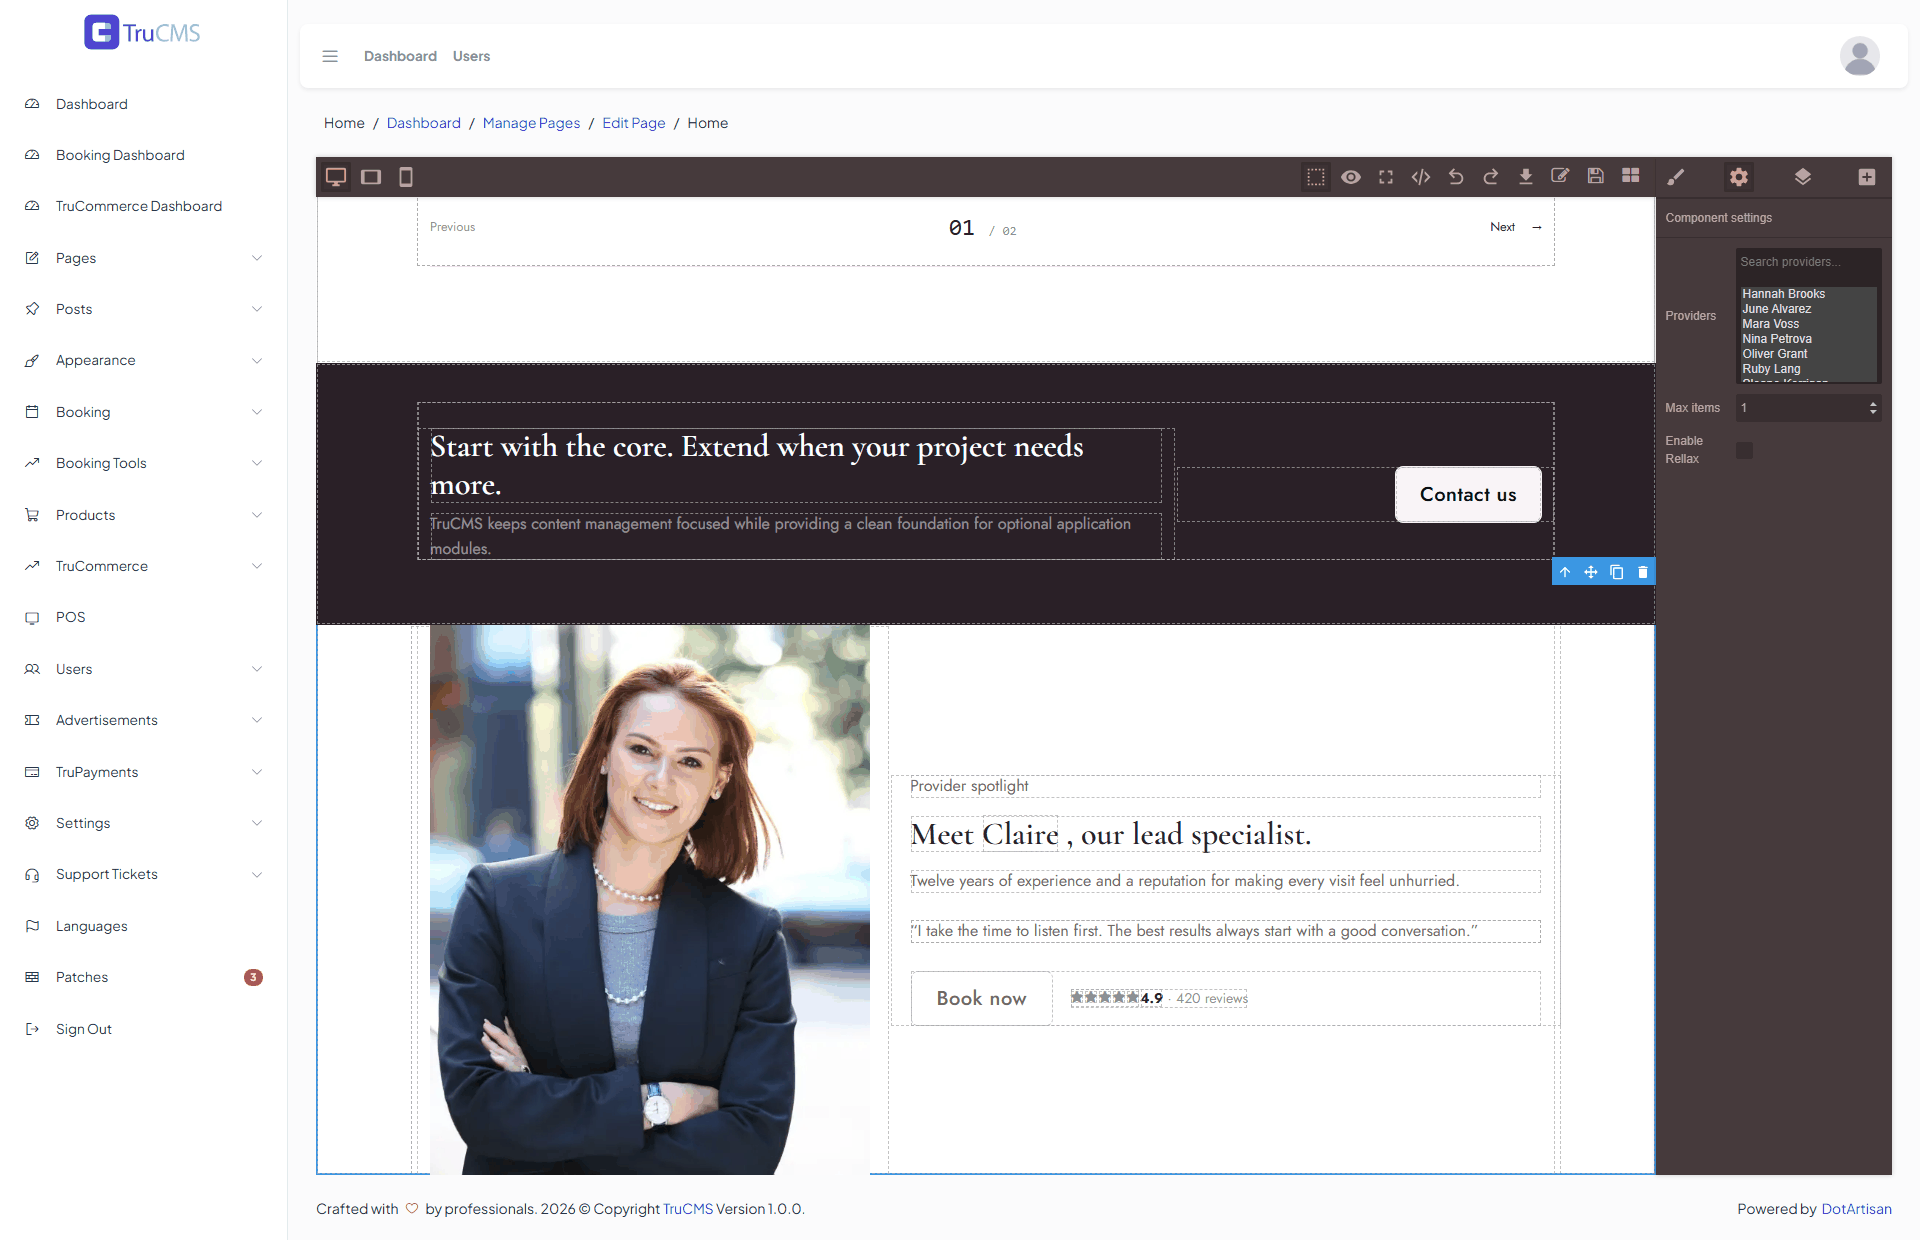Click Dashboard link in top navbar

pyautogui.click(x=400, y=56)
